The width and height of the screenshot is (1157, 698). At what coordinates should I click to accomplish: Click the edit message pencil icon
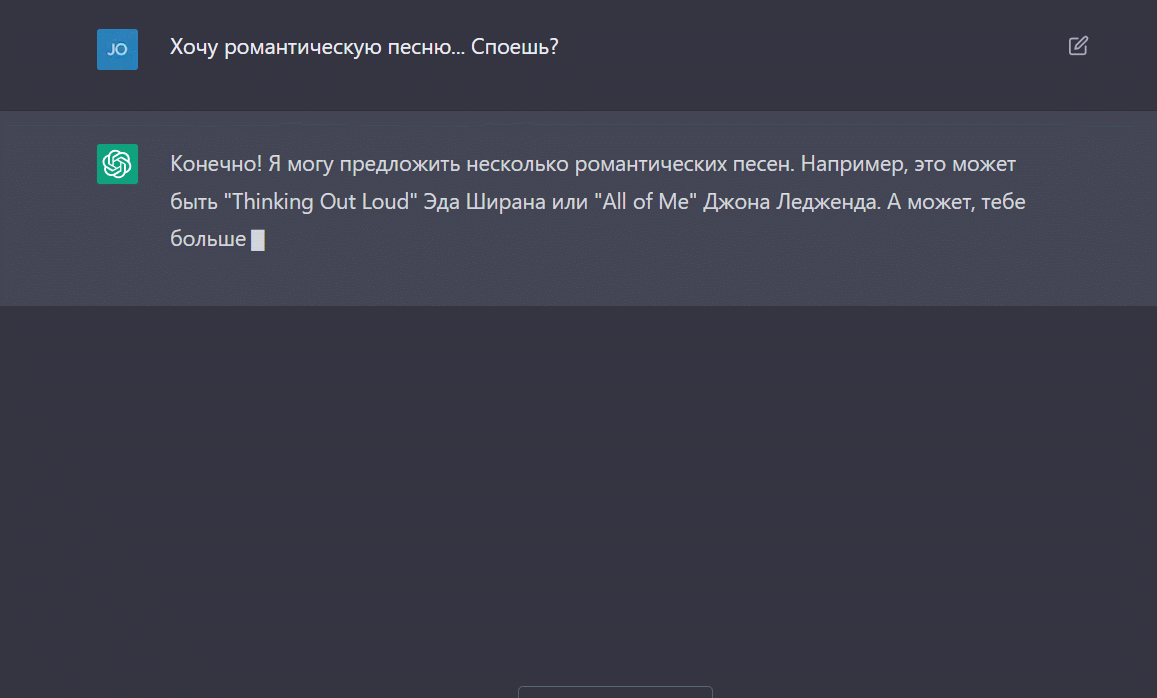click(x=1078, y=46)
